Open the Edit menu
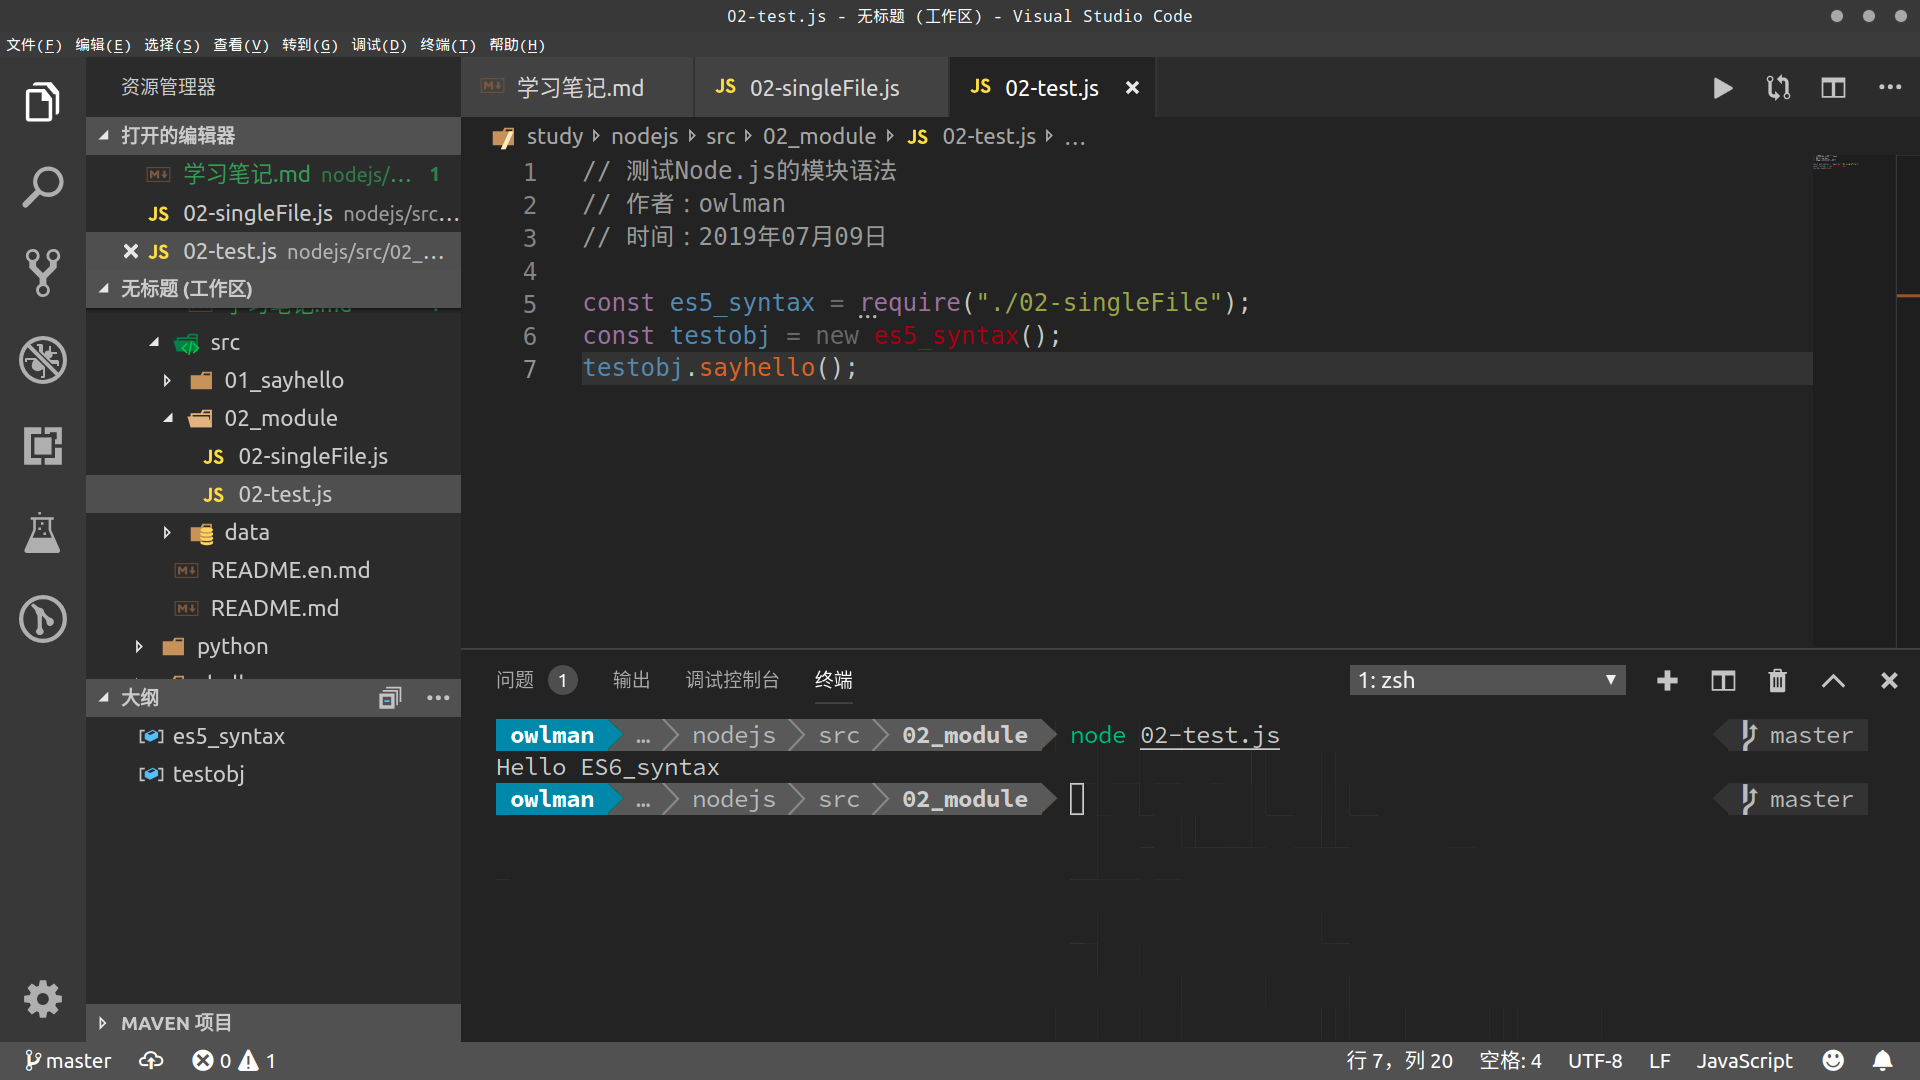This screenshot has height=1080, width=1920. [x=103, y=45]
